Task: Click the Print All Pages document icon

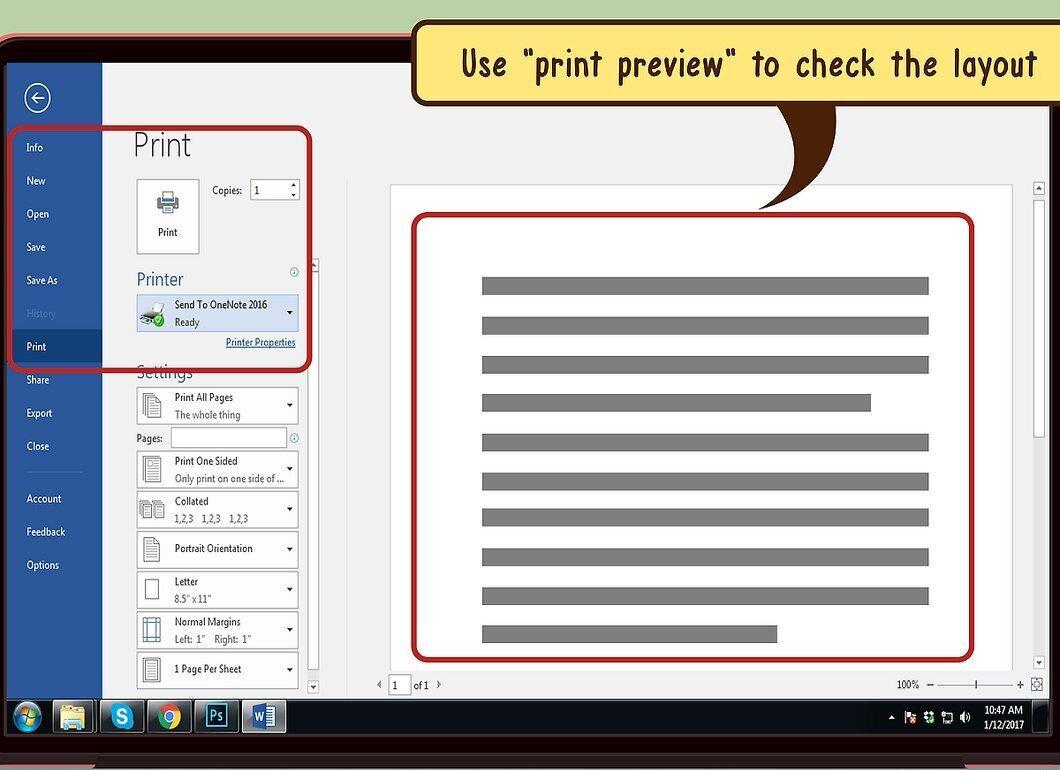Action: click(152, 406)
